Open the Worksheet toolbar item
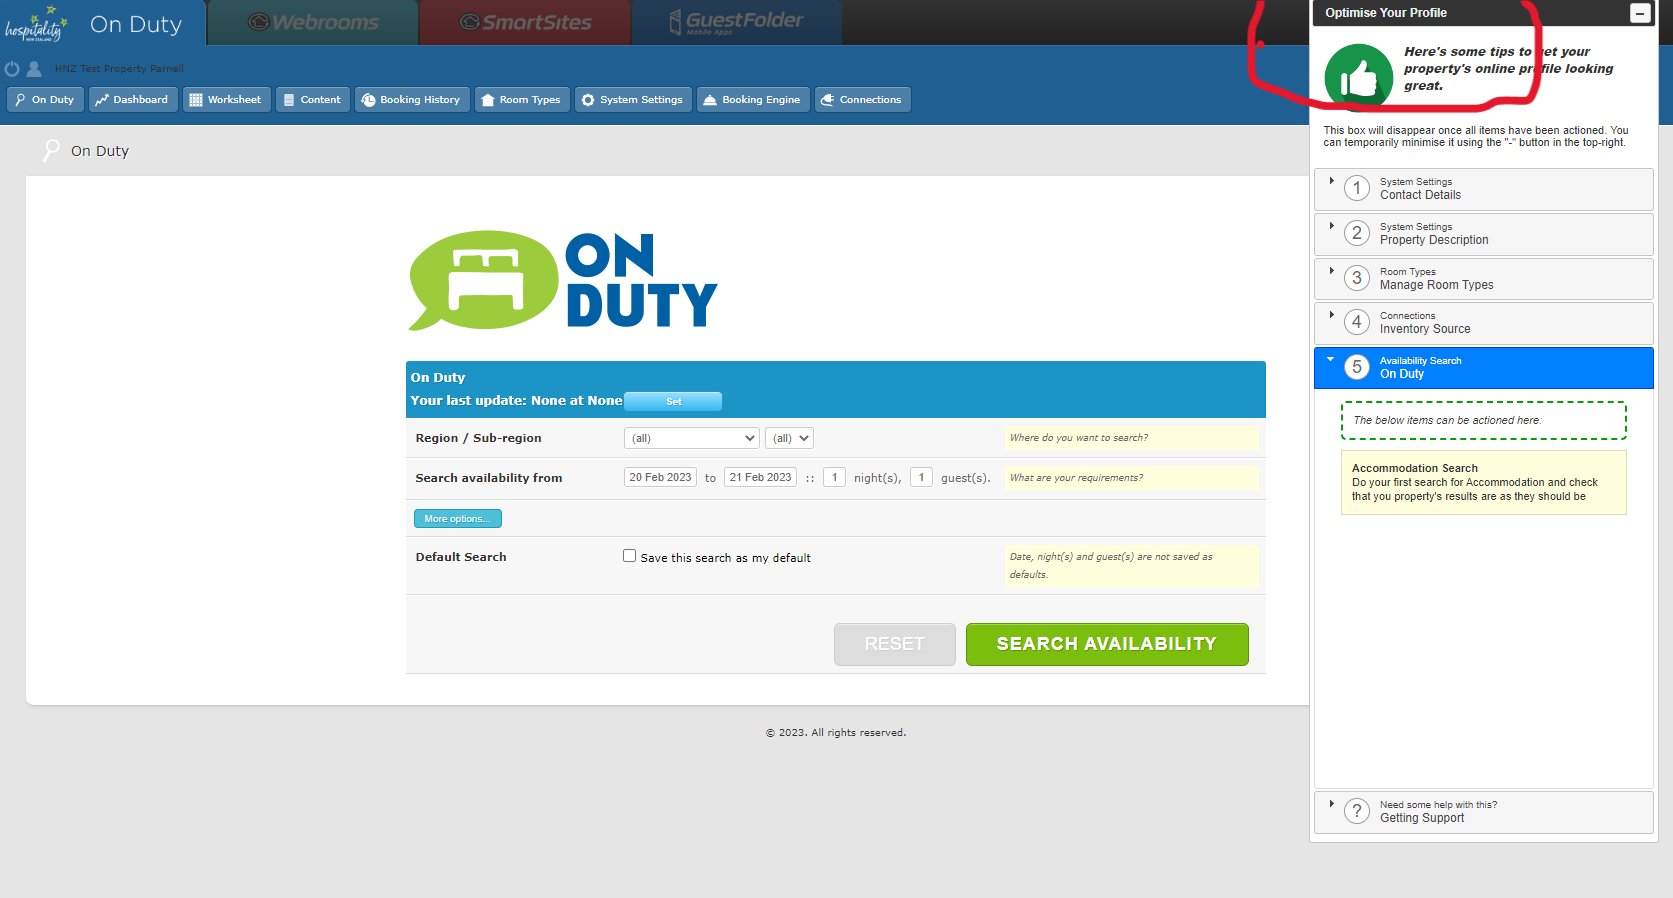The height and width of the screenshot is (898, 1673). tap(226, 100)
